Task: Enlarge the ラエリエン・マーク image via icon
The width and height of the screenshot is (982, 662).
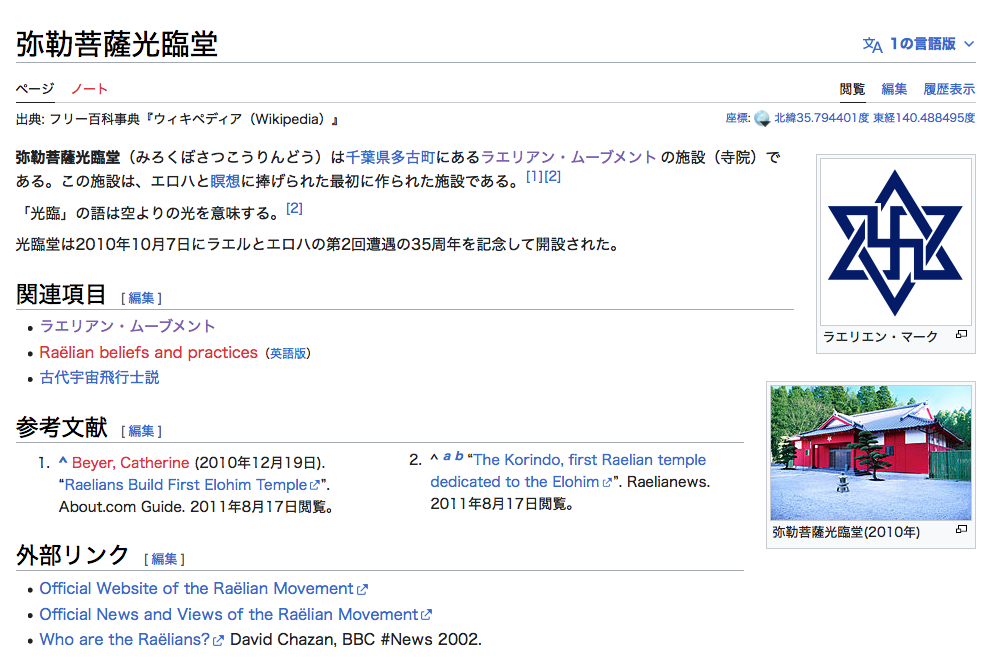Action: point(961,334)
